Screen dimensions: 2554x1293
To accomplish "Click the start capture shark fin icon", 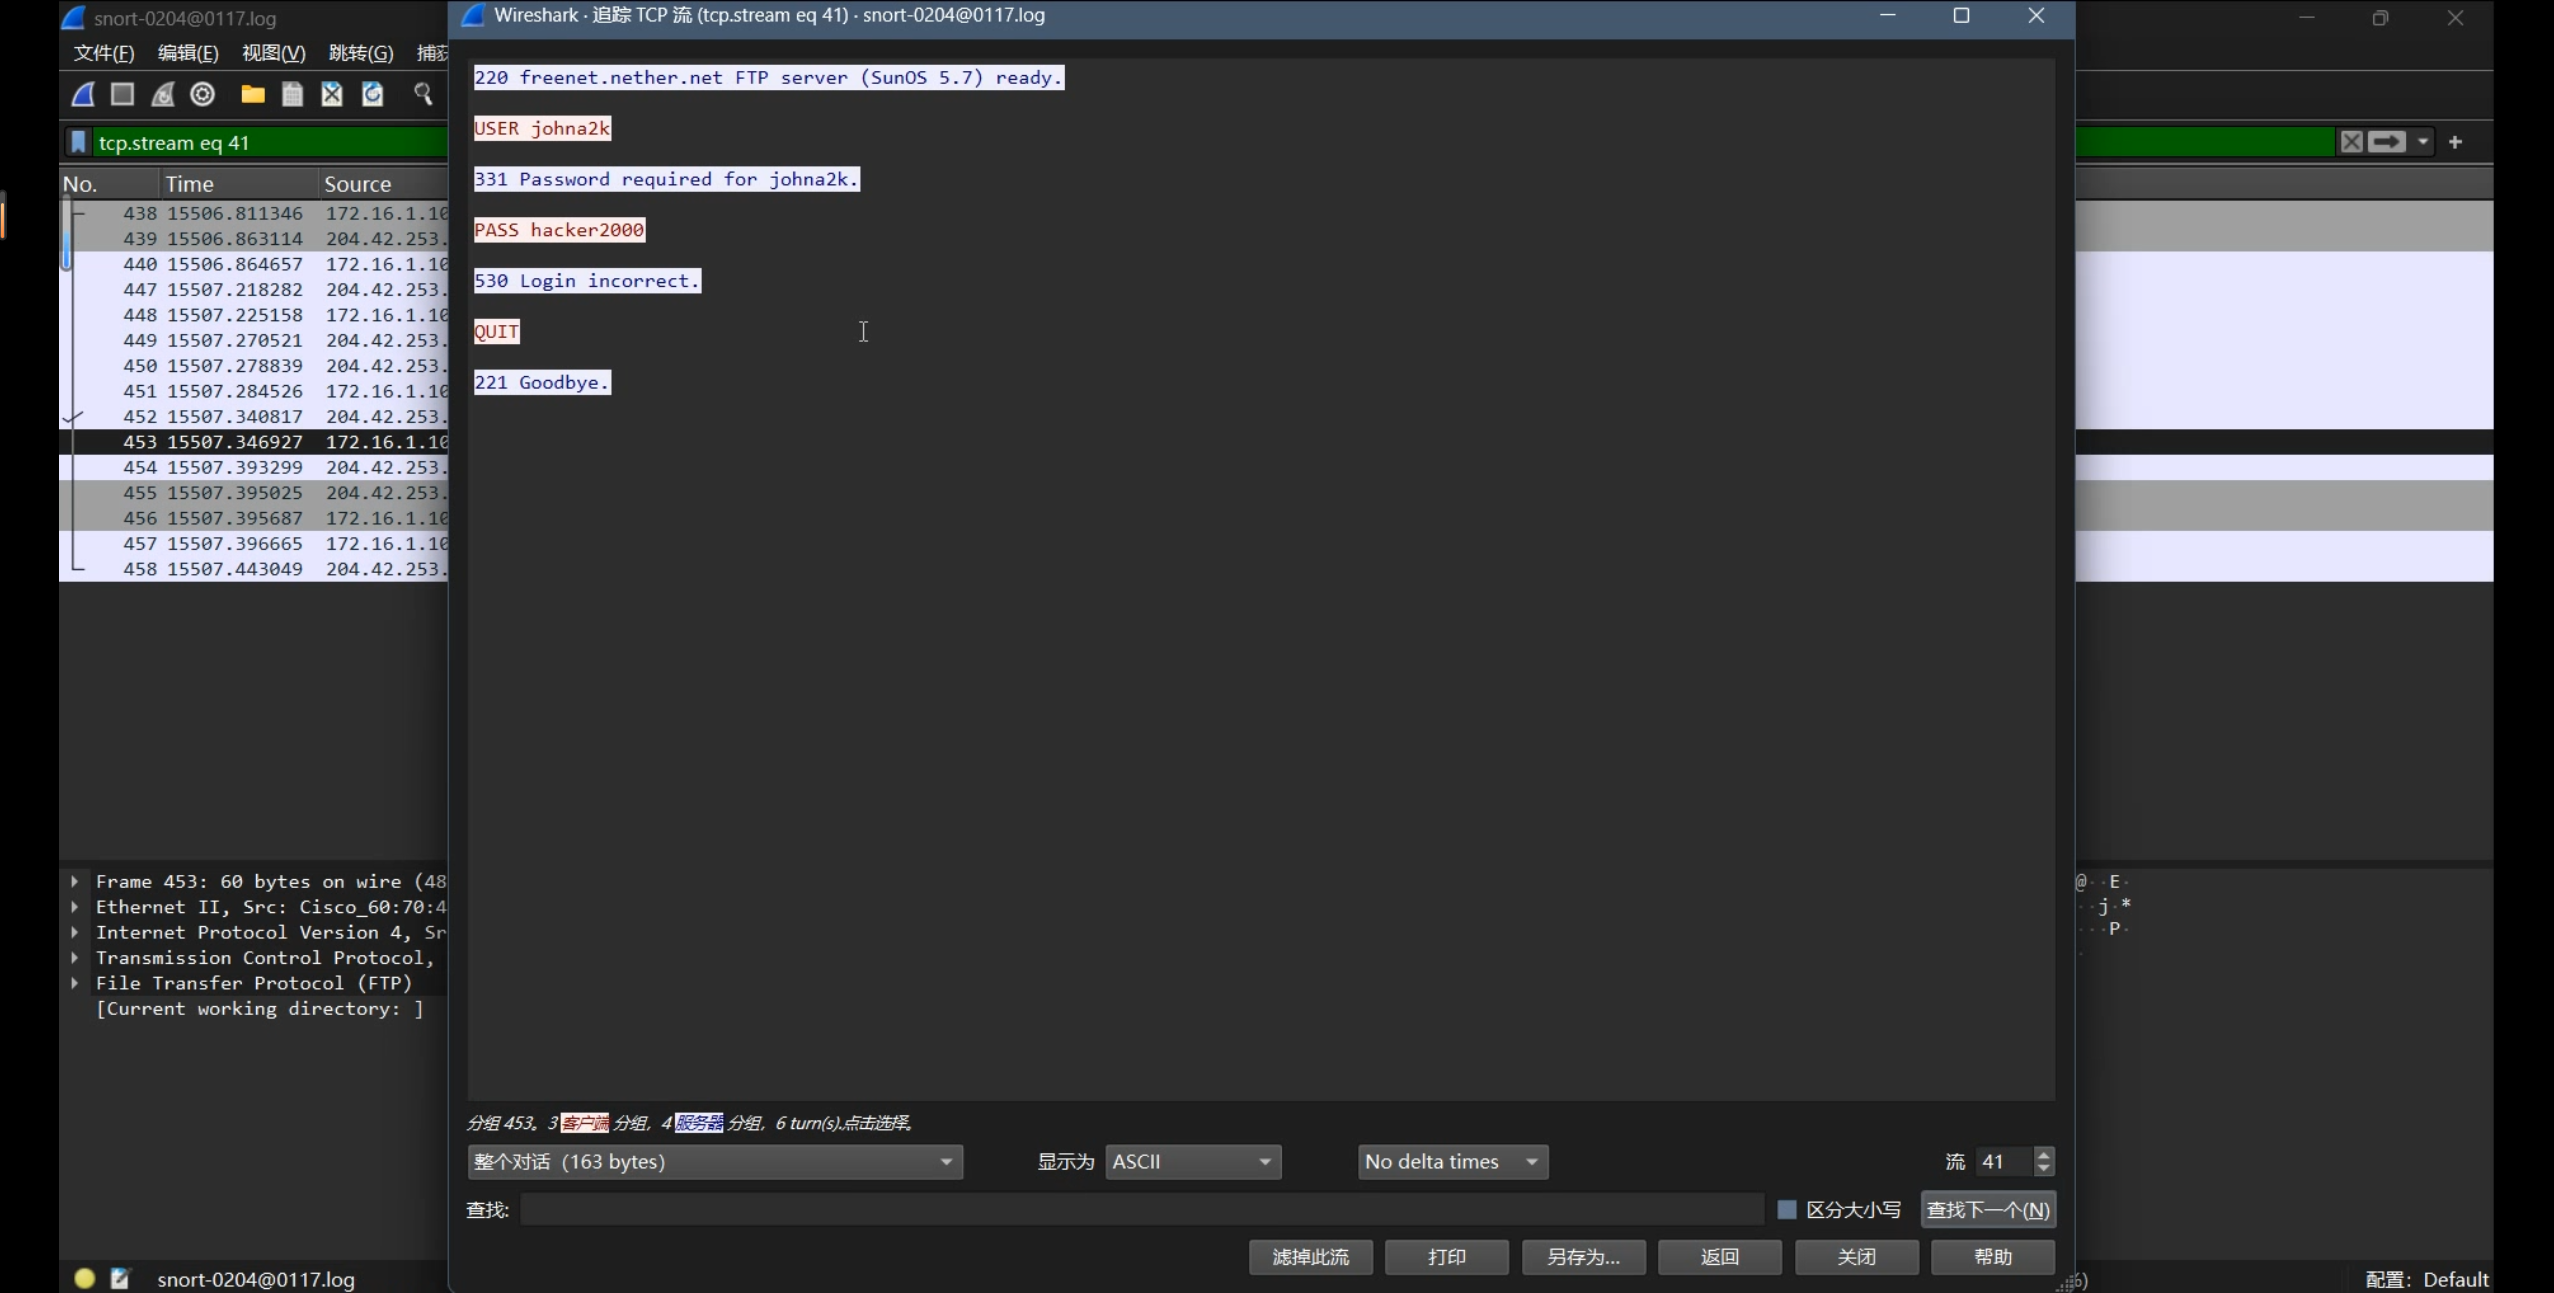I will pos(84,94).
